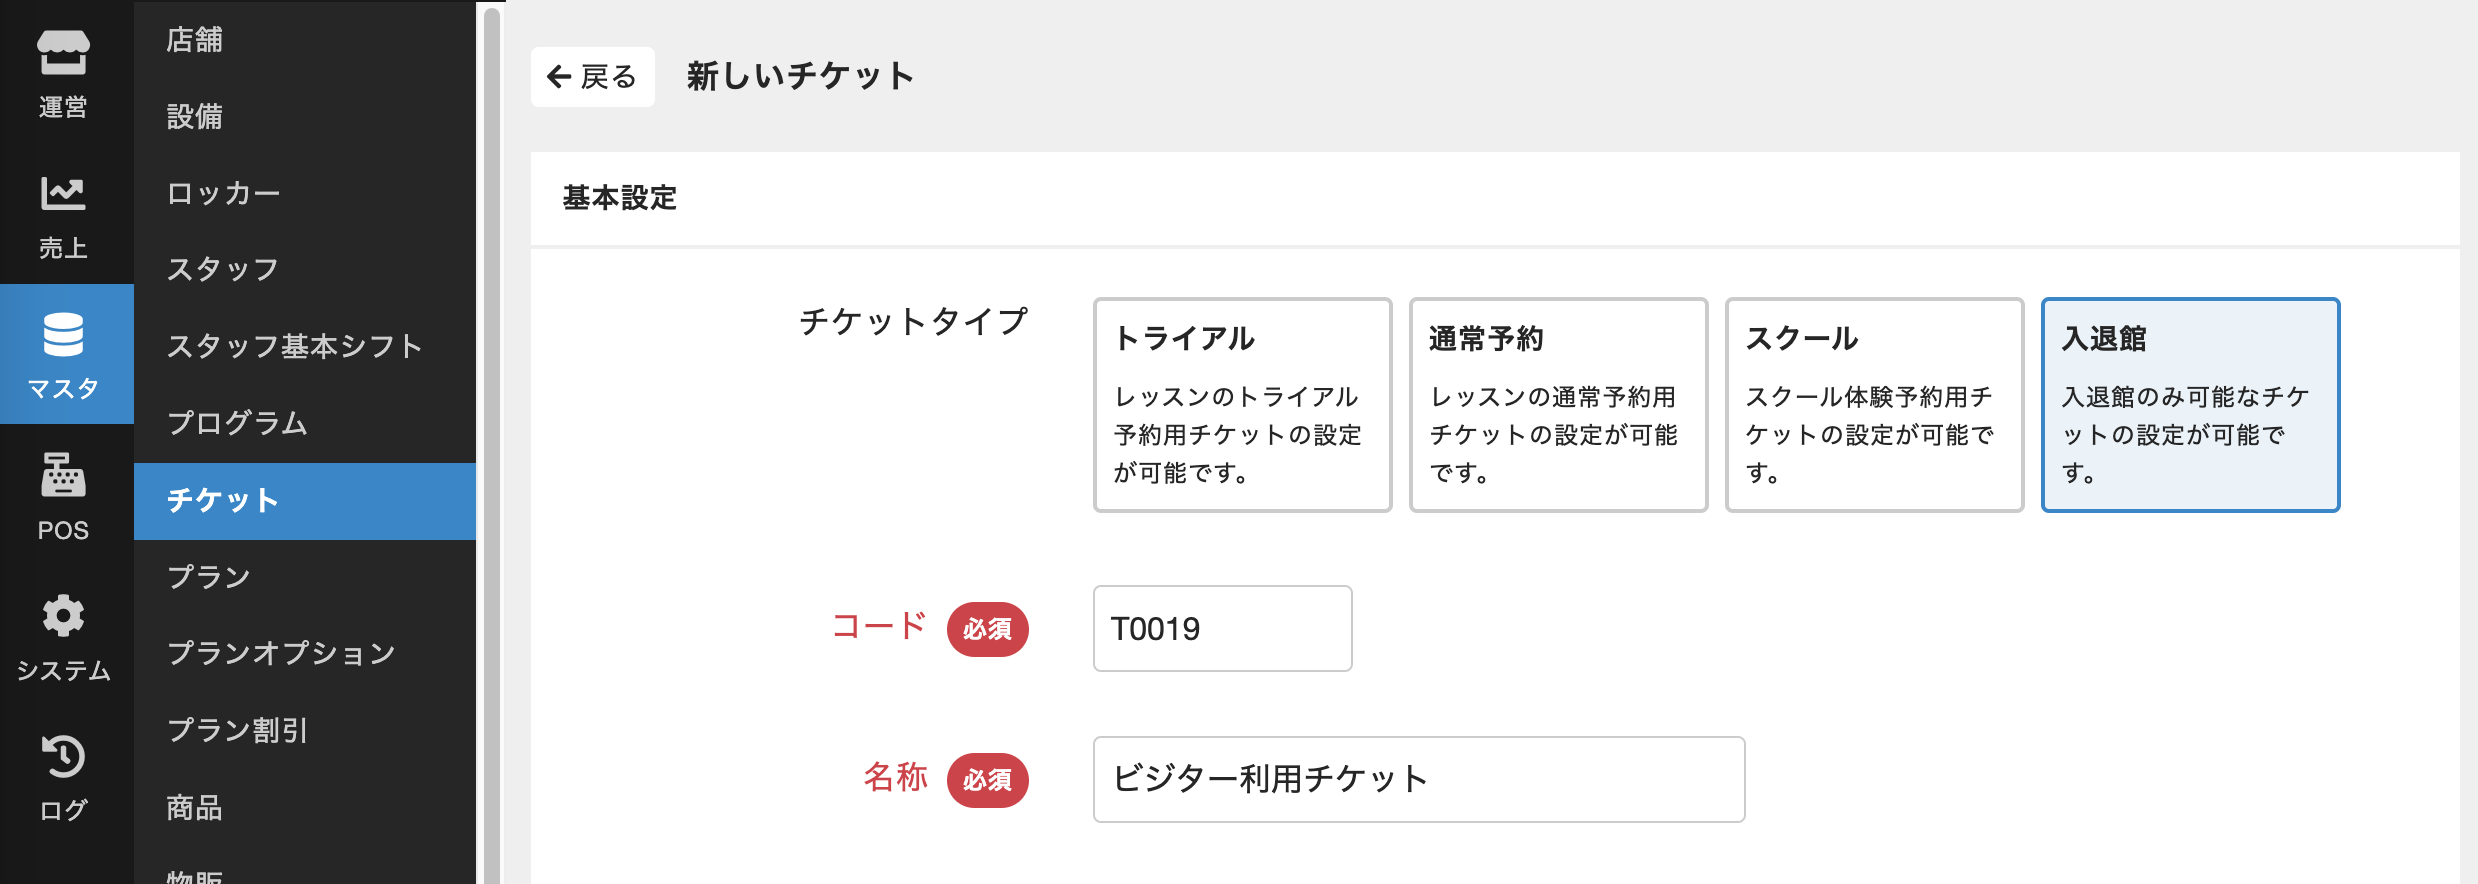Image resolution: width=2478 pixels, height=884 pixels.
Task: Click the 名称 text field
Action: (x=1418, y=779)
